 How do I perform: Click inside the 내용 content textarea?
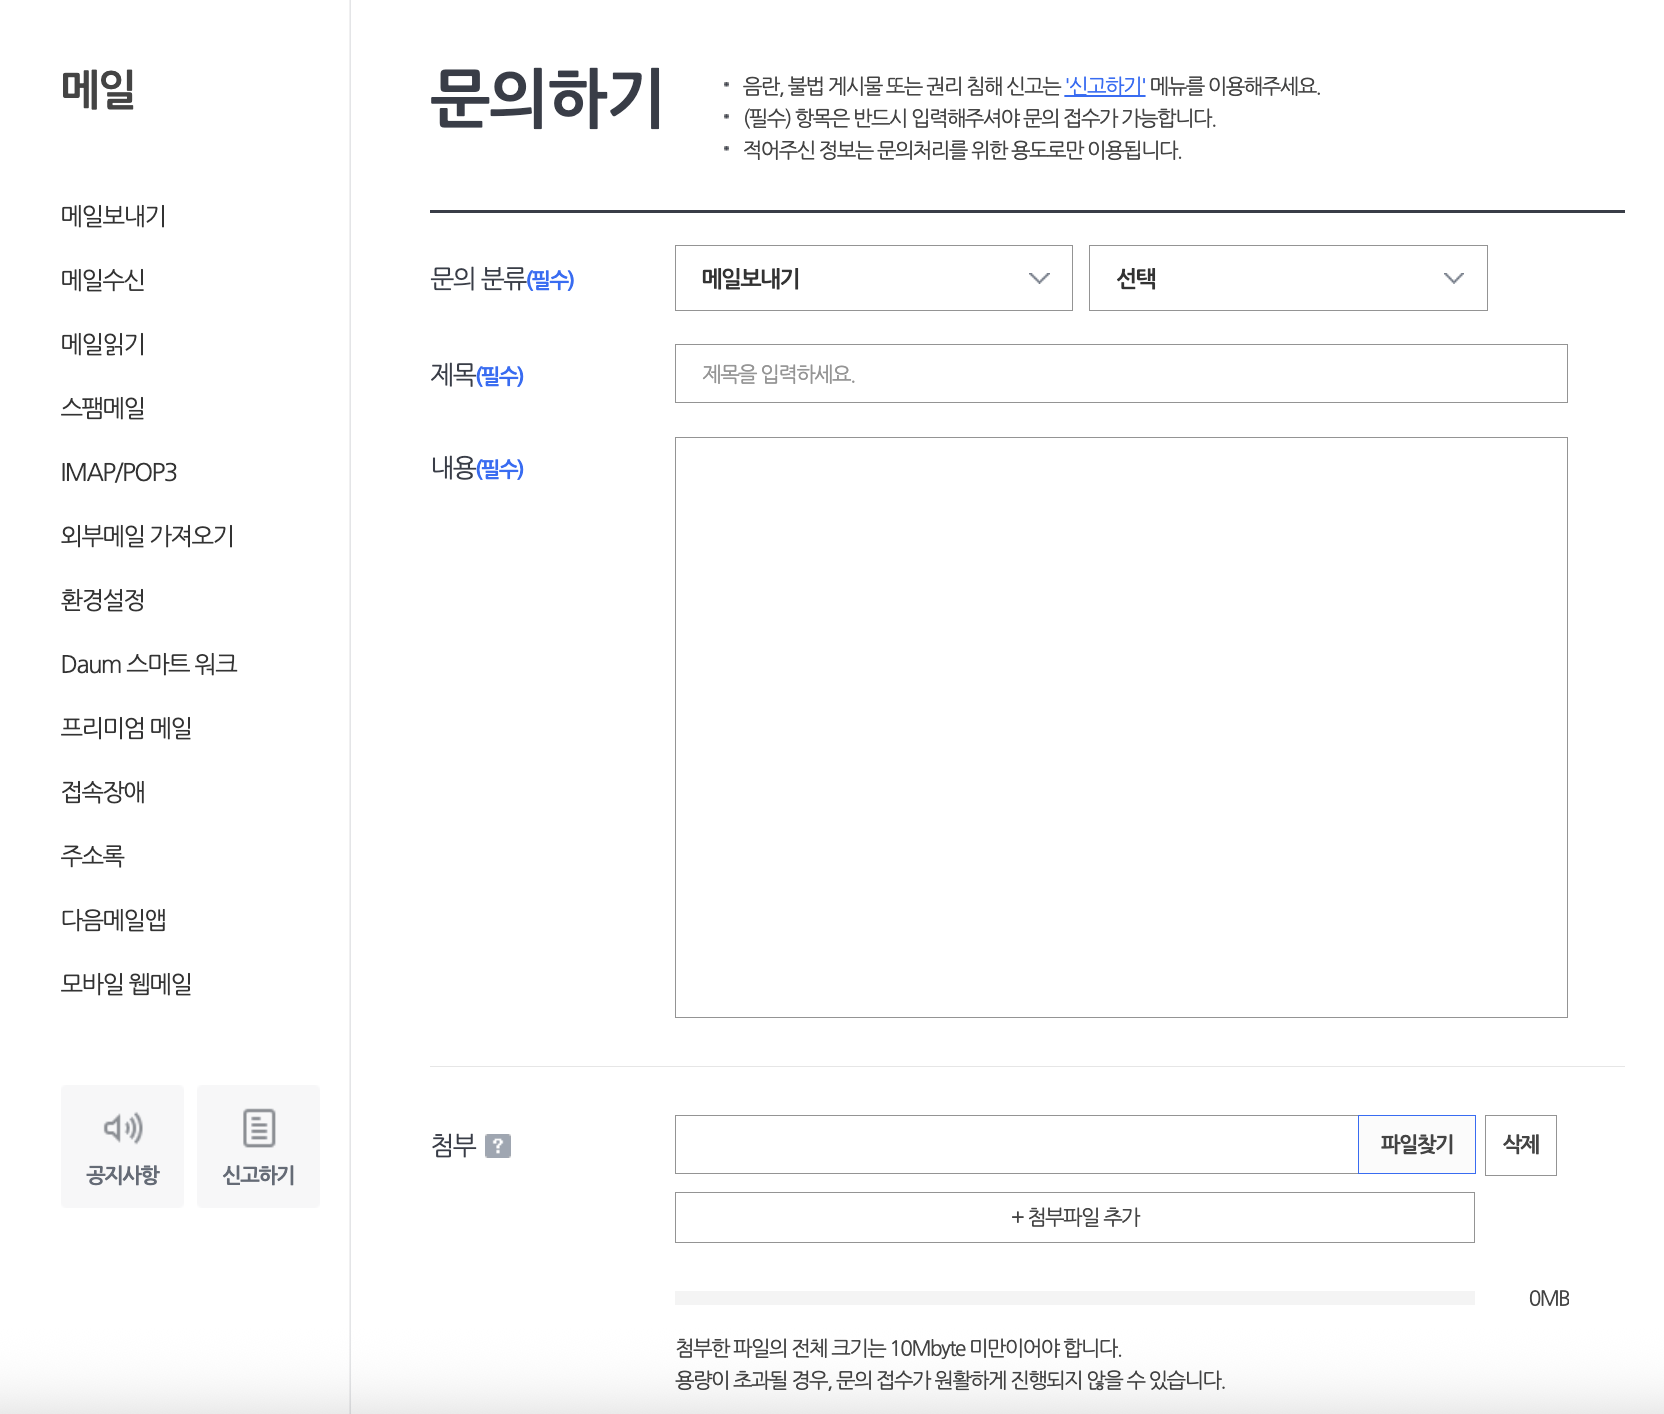point(1120,725)
